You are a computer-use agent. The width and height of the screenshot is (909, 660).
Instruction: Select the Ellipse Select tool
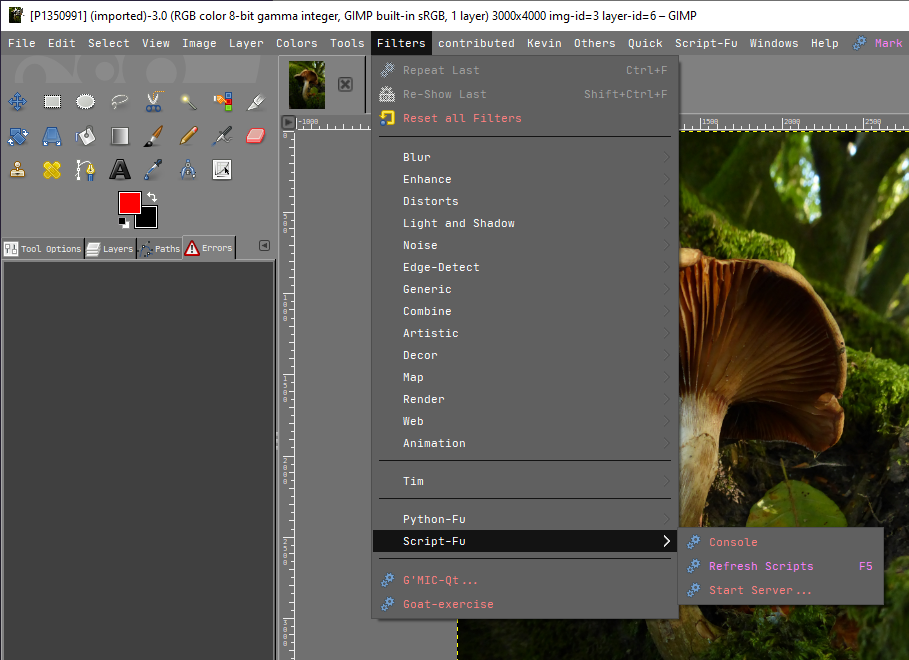click(85, 102)
